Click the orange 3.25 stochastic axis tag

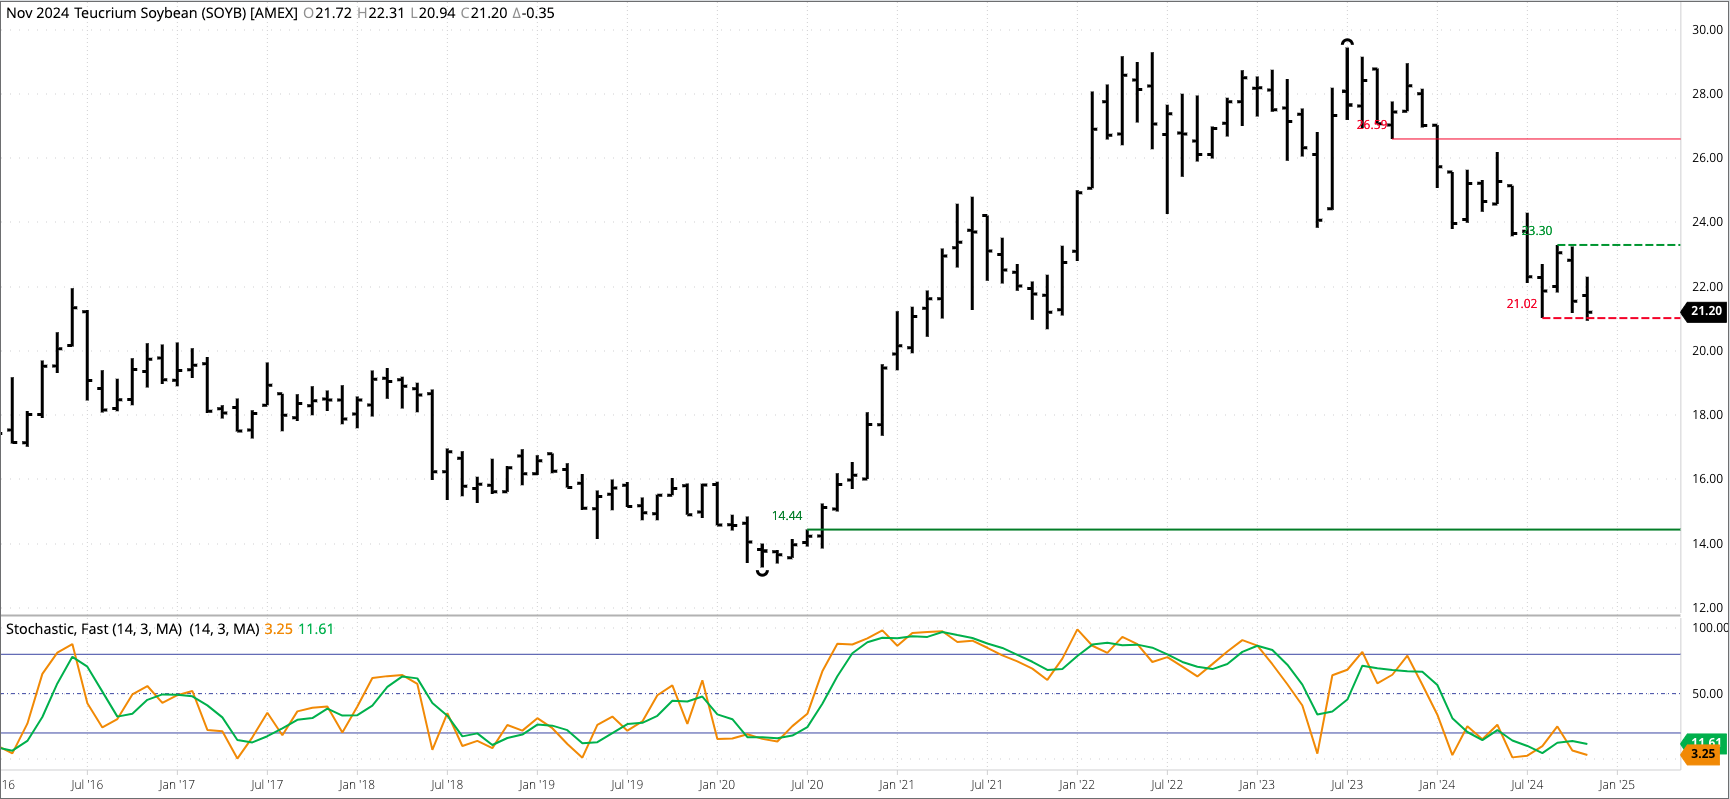click(1703, 754)
